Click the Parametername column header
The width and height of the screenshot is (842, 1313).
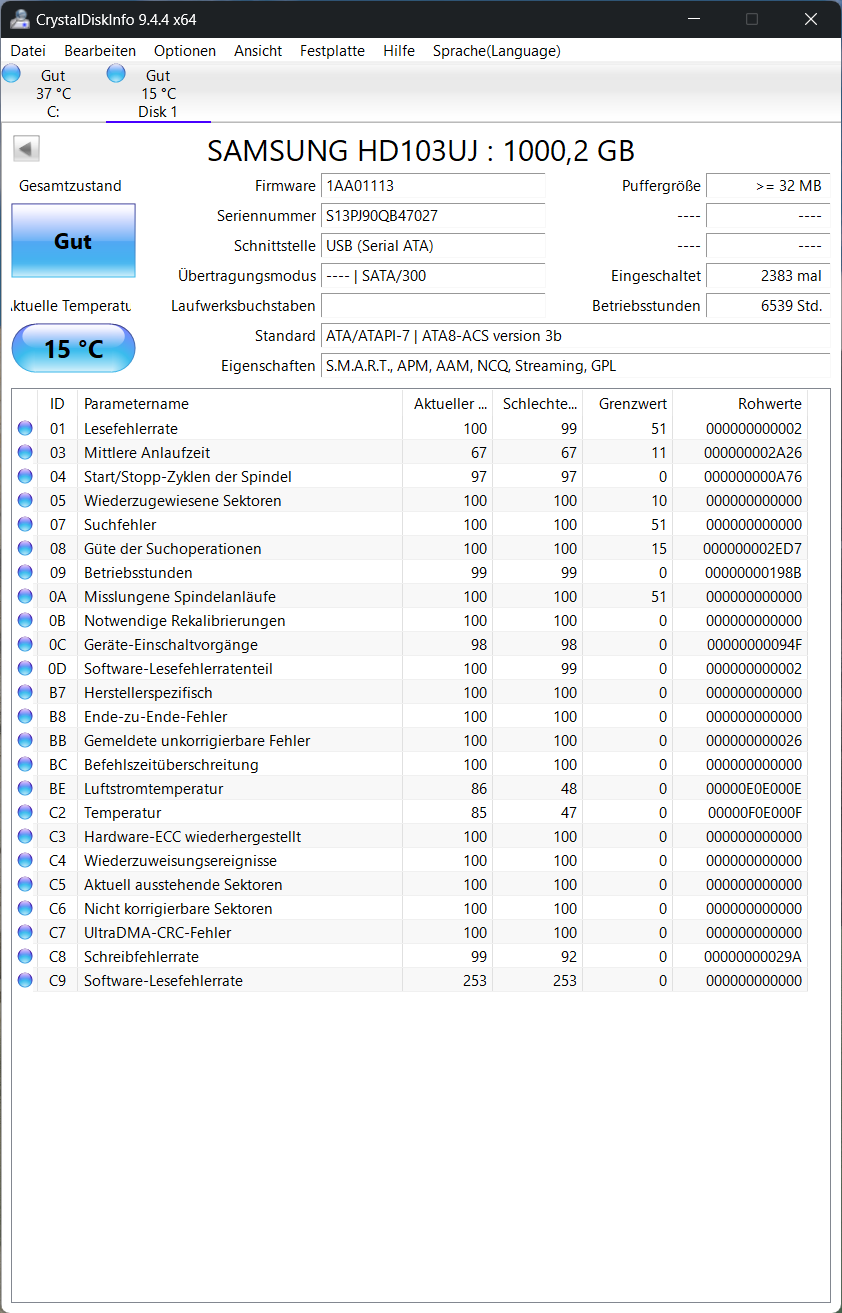click(240, 404)
